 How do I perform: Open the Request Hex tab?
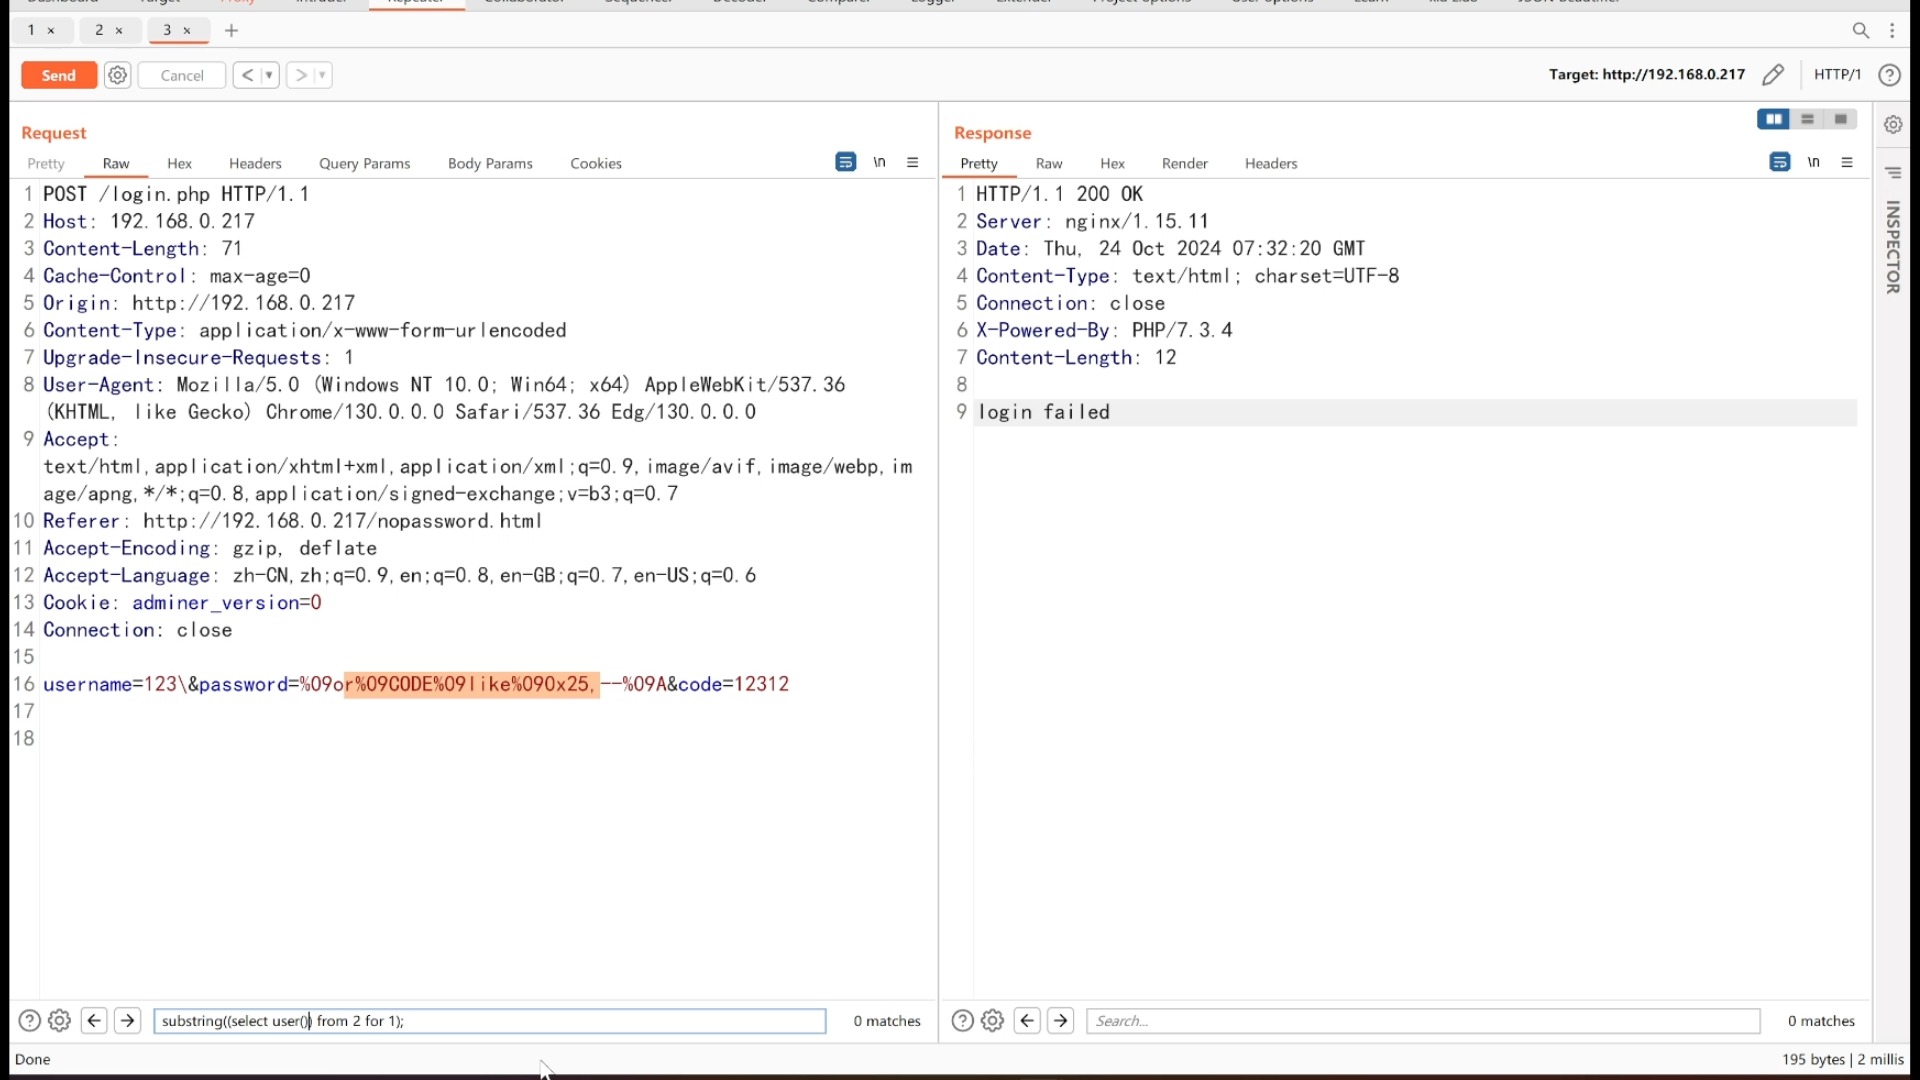pyautogui.click(x=179, y=163)
